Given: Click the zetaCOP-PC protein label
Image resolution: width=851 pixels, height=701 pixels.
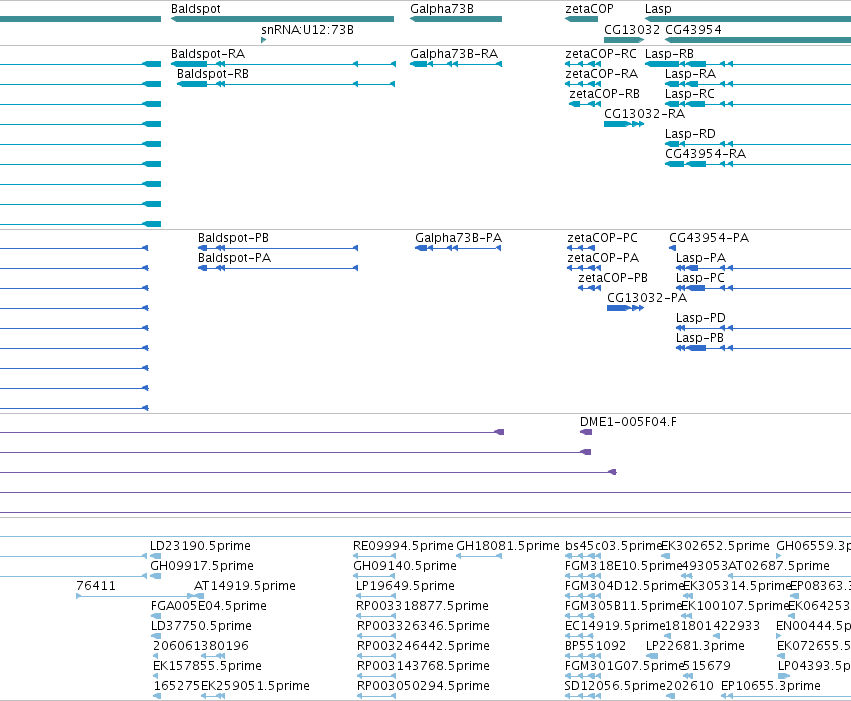Looking at the screenshot, I should 602,238.
